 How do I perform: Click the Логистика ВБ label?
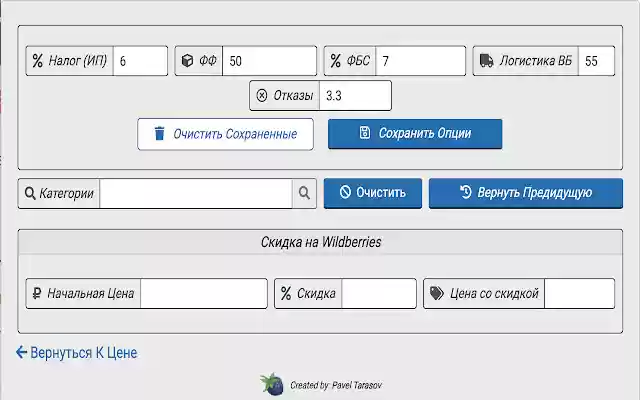(x=536, y=61)
